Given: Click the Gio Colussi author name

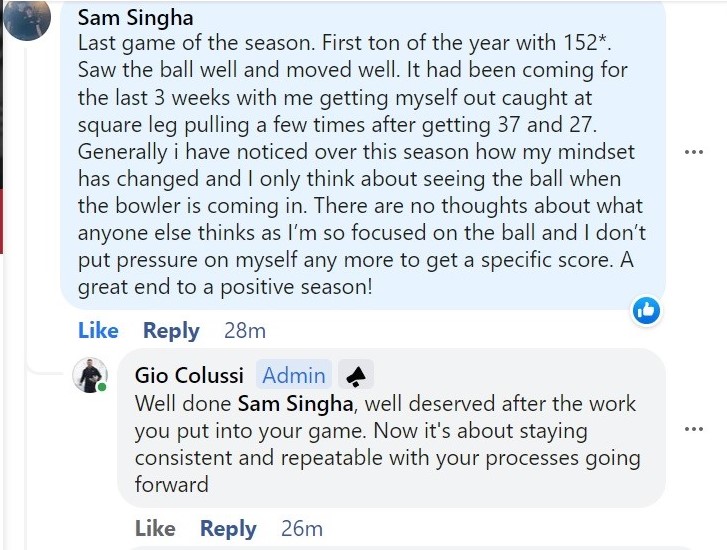Looking at the screenshot, I should coord(189,375).
